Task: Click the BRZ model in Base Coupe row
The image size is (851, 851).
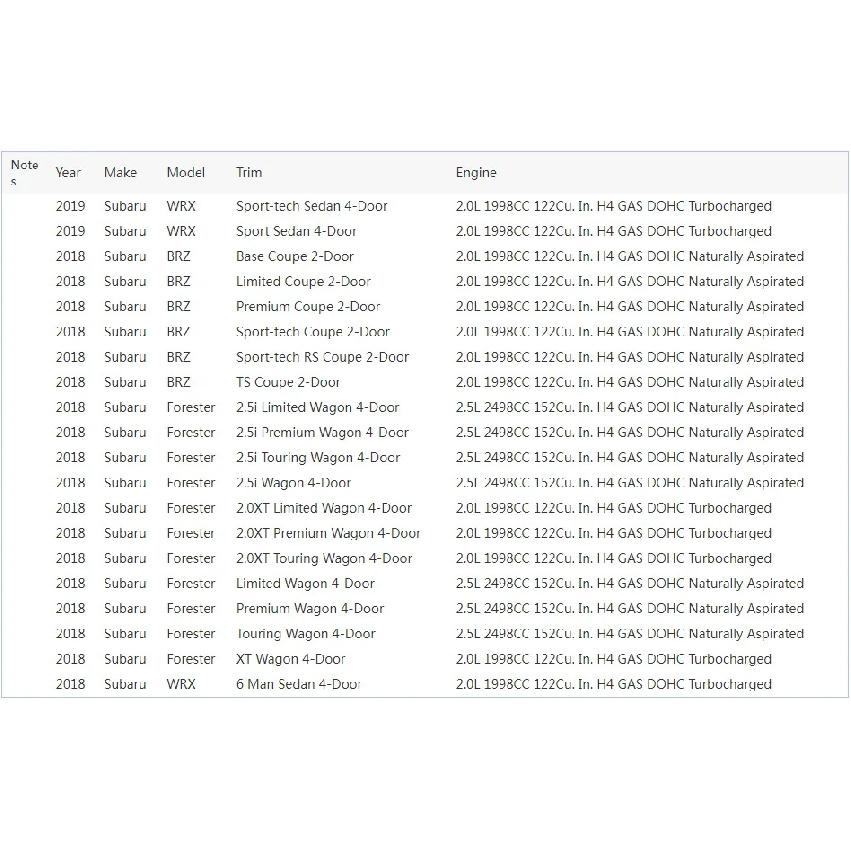Action: pyautogui.click(x=179, y=256)
